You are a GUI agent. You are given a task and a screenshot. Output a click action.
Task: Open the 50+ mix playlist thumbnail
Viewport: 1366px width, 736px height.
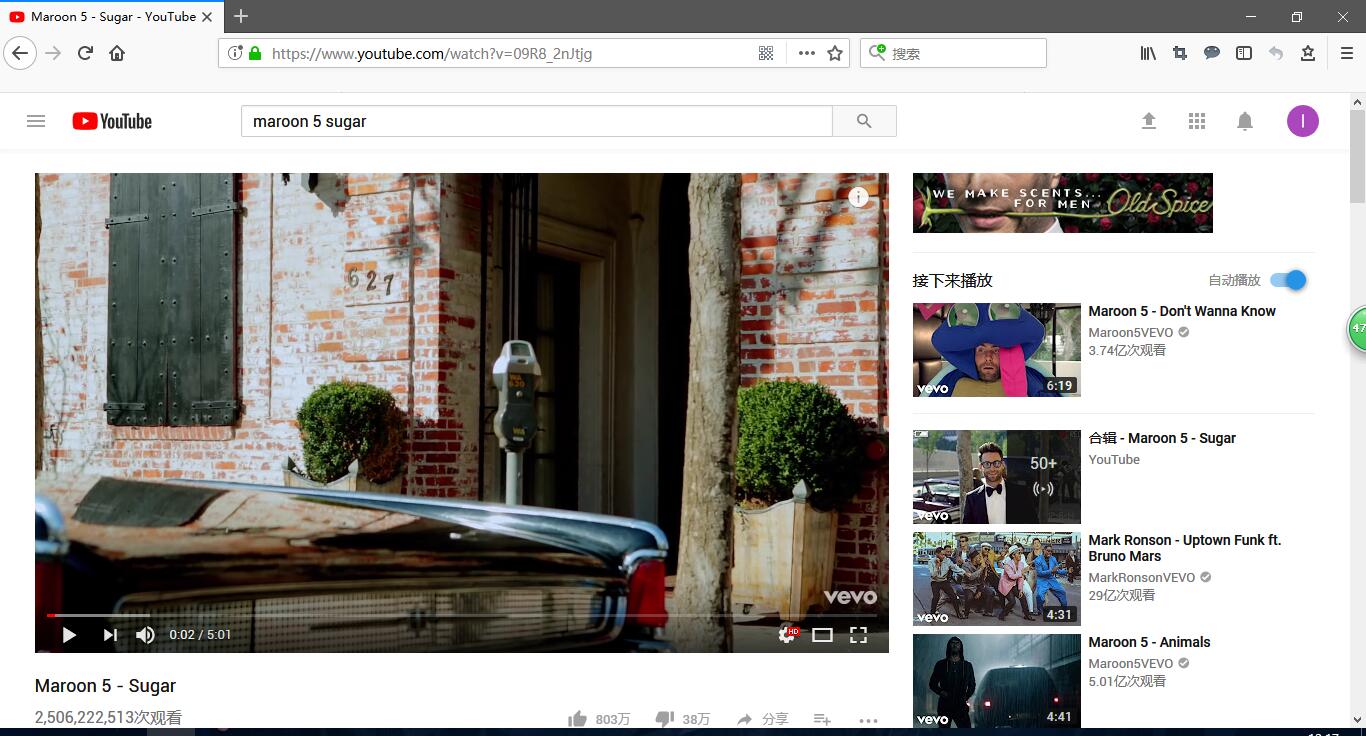coord(997,477)
